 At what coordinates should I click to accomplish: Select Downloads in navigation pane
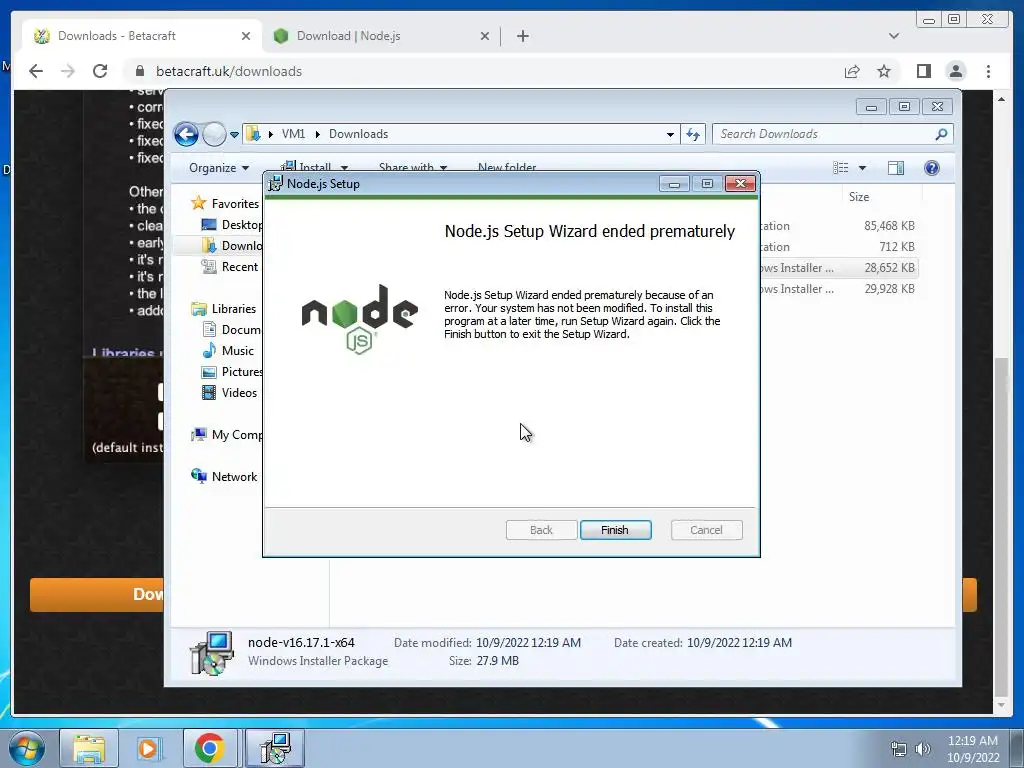[x=232, y=246]
